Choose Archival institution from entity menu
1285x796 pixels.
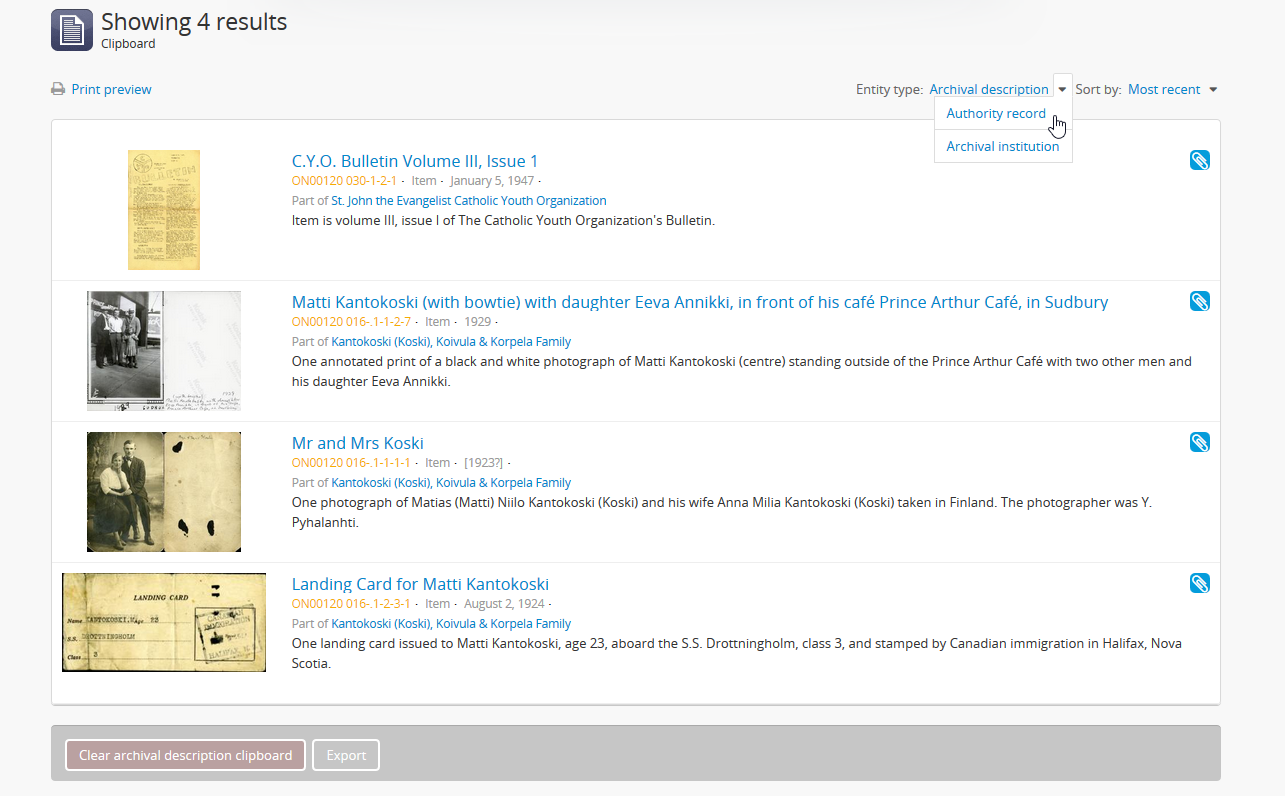1002,146
